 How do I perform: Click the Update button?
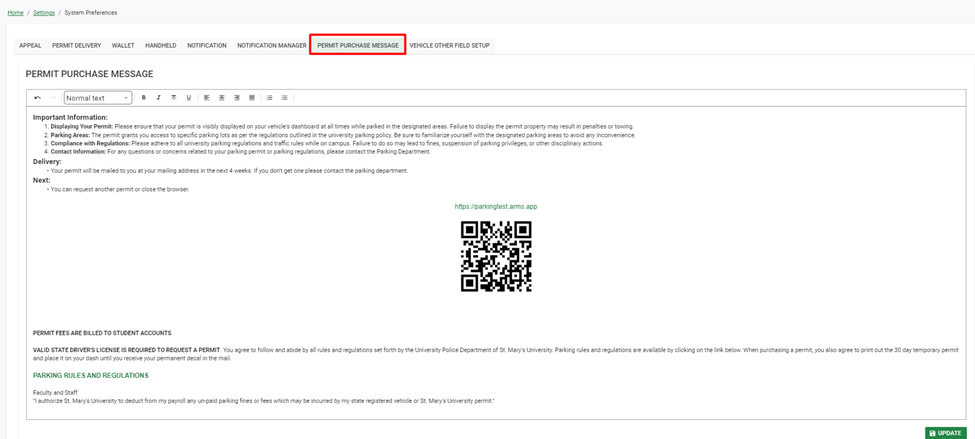point(945,433)
